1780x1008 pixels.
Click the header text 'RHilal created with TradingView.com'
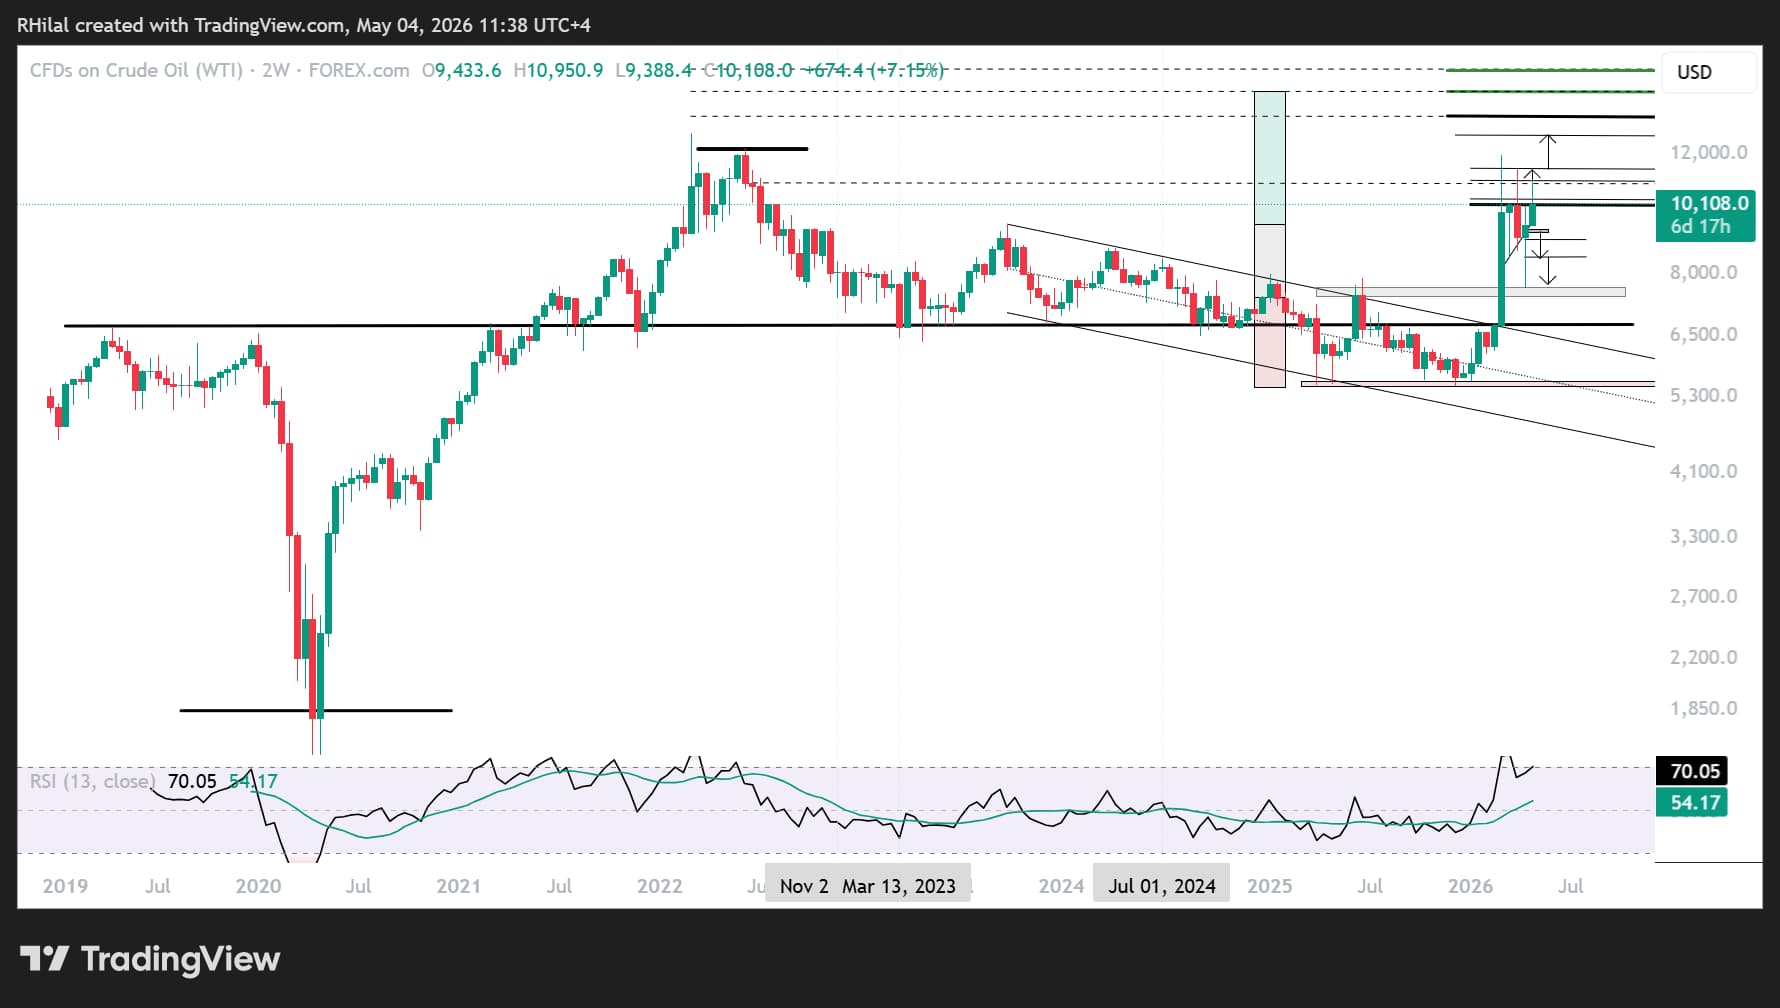182,25
